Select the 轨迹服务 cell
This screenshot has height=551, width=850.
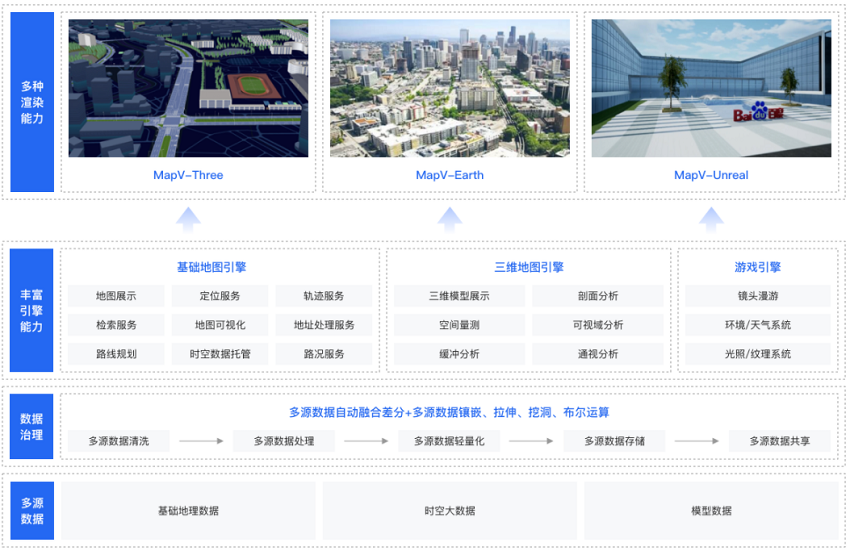coord(324,296)
